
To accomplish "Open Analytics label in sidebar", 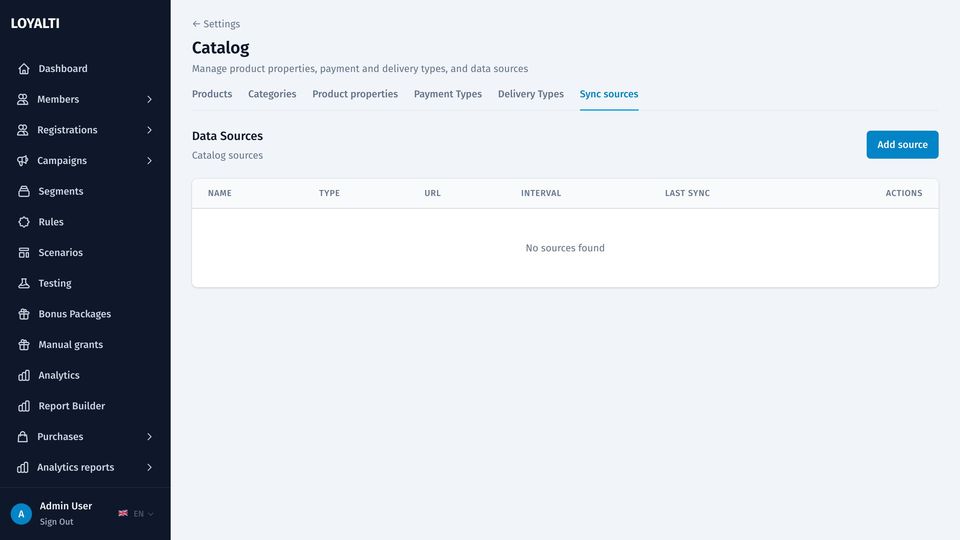I will [59, 375].
